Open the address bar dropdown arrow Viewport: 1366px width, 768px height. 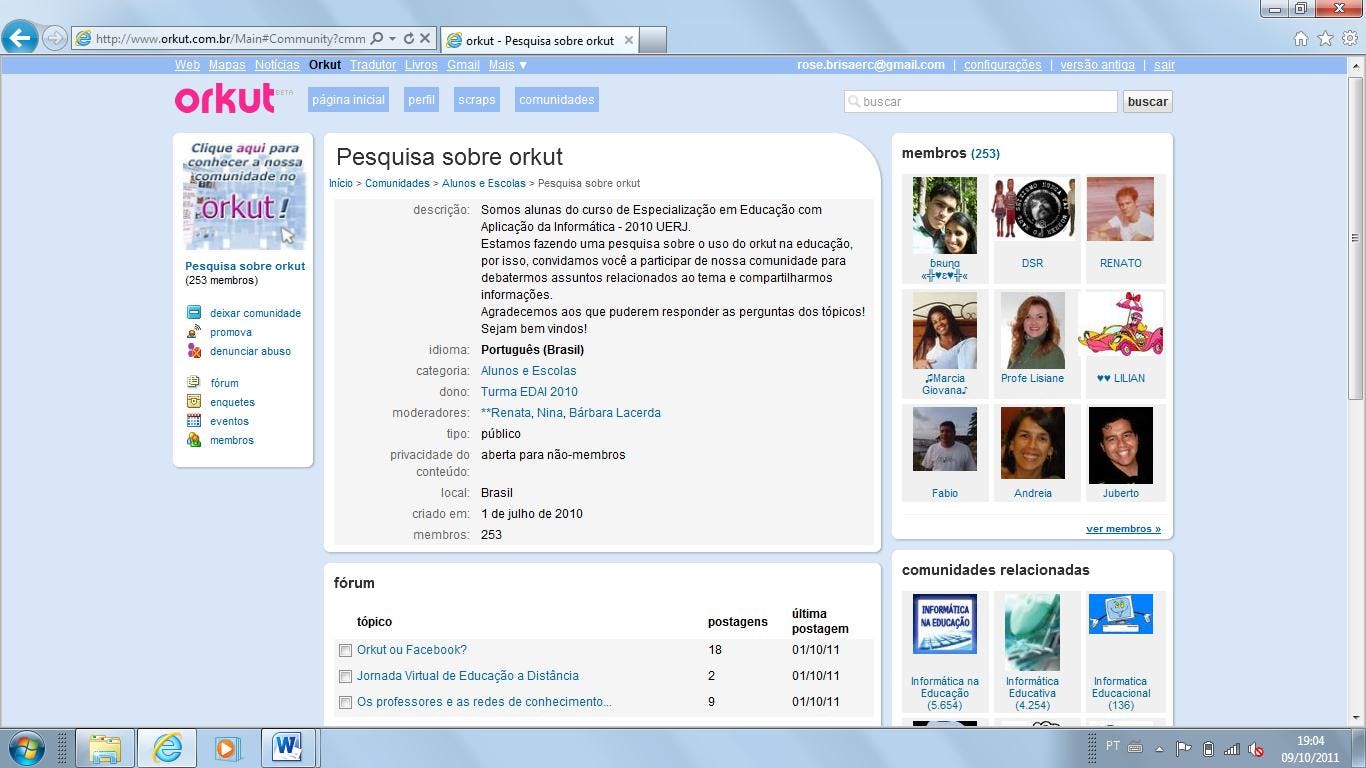point(391,39)
